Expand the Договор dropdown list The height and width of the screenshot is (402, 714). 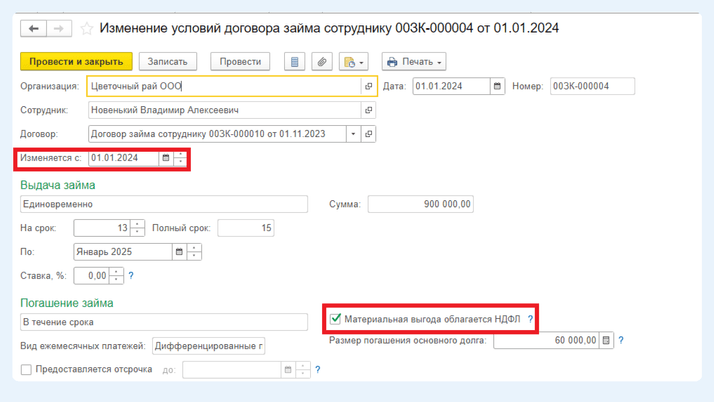(x=352, y=134)
